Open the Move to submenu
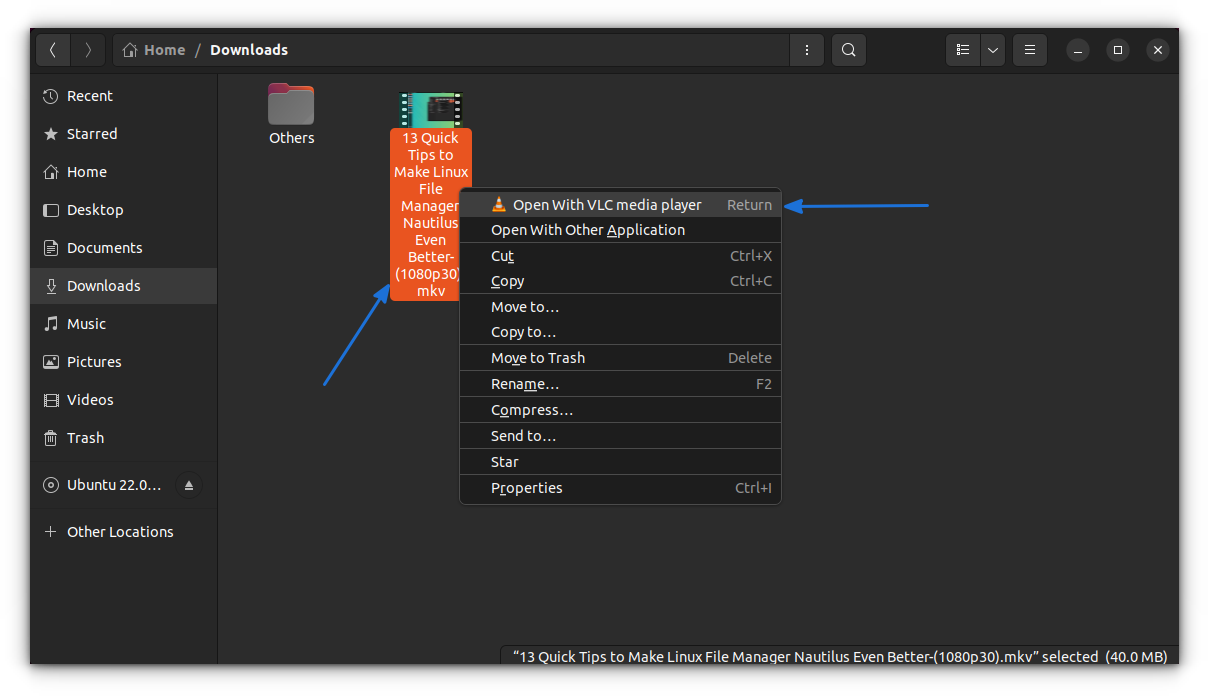The image size is (1209, 696). pos(525,306)
